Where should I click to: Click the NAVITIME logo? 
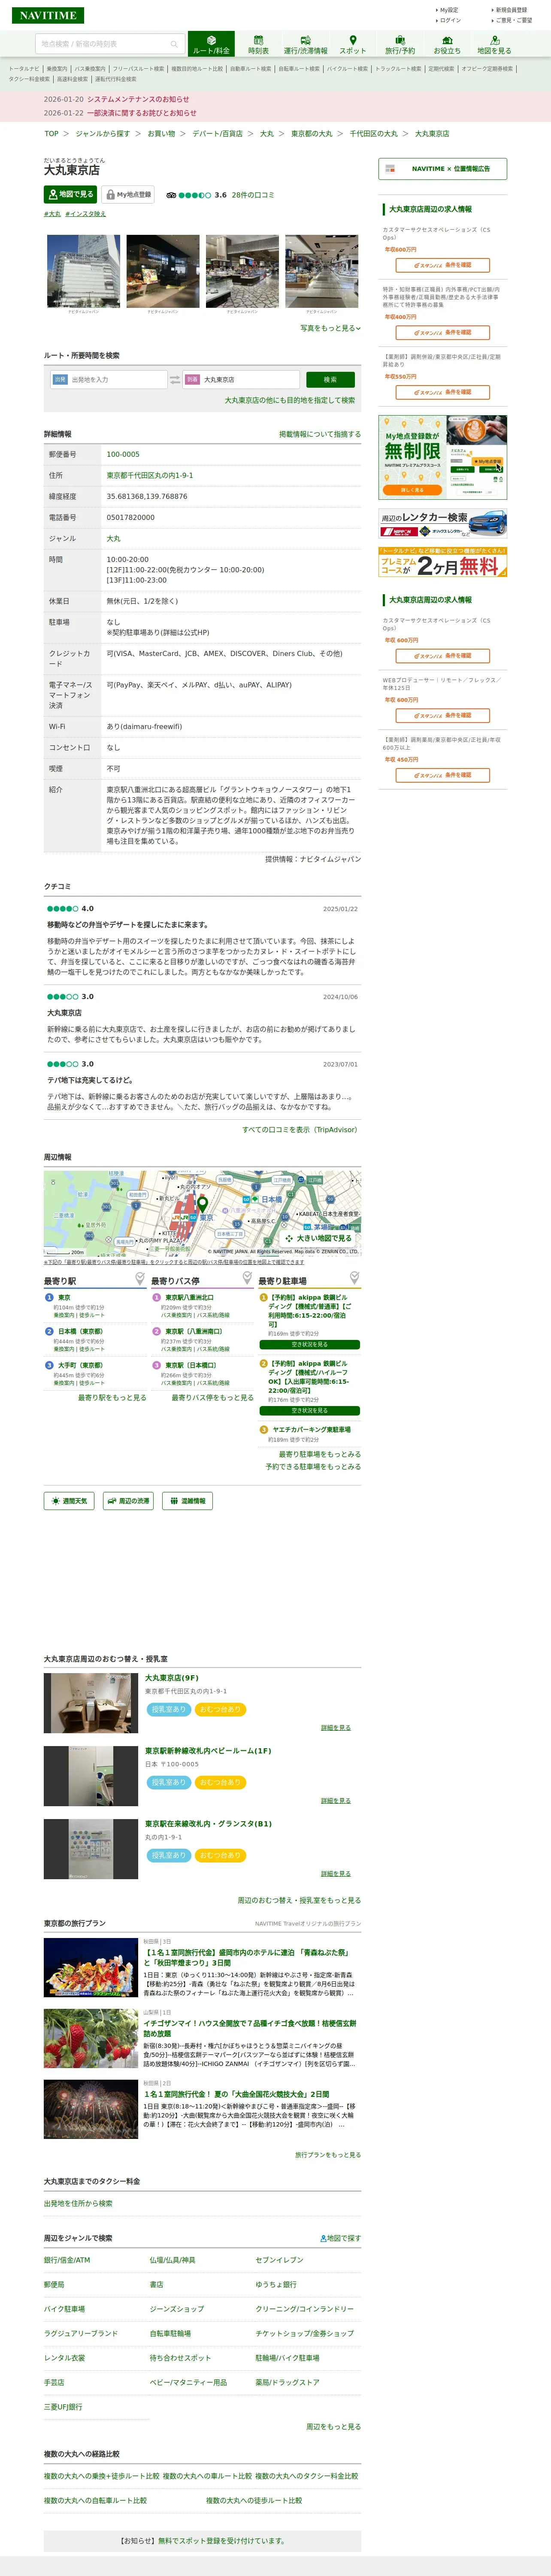pos(48,15)
